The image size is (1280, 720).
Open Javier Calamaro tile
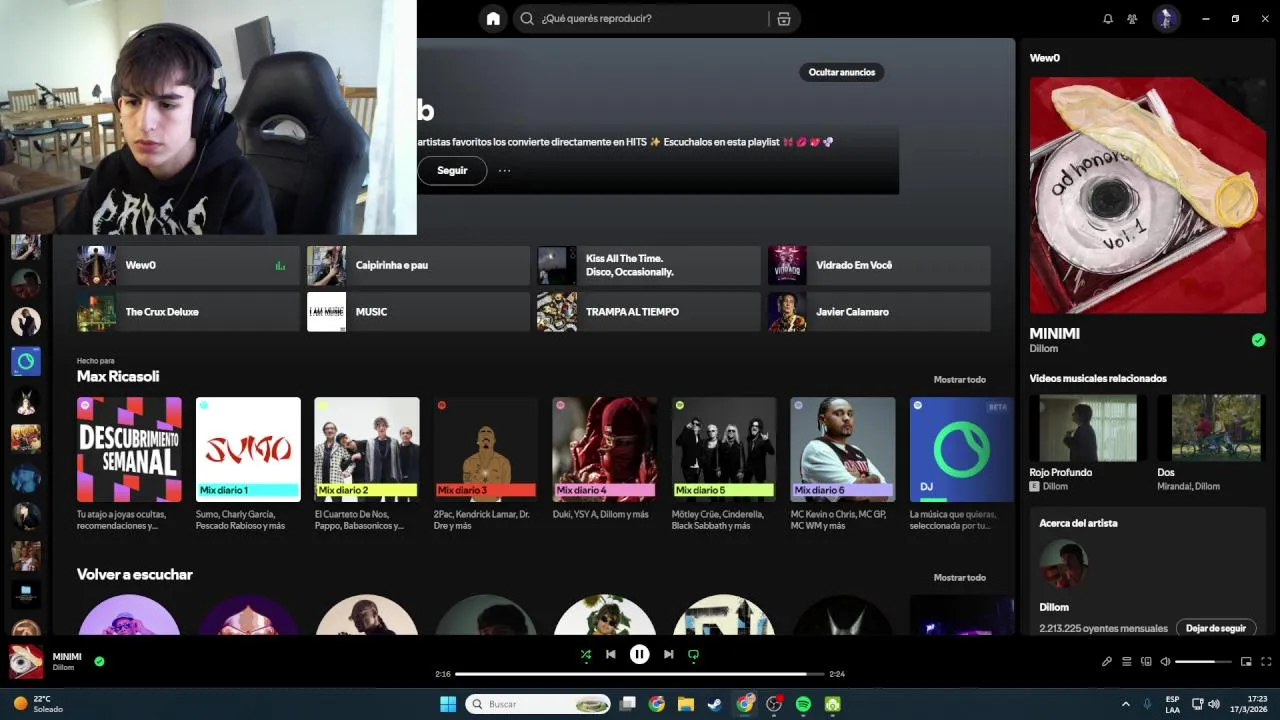pyautogui.click(x=879, y=312)
